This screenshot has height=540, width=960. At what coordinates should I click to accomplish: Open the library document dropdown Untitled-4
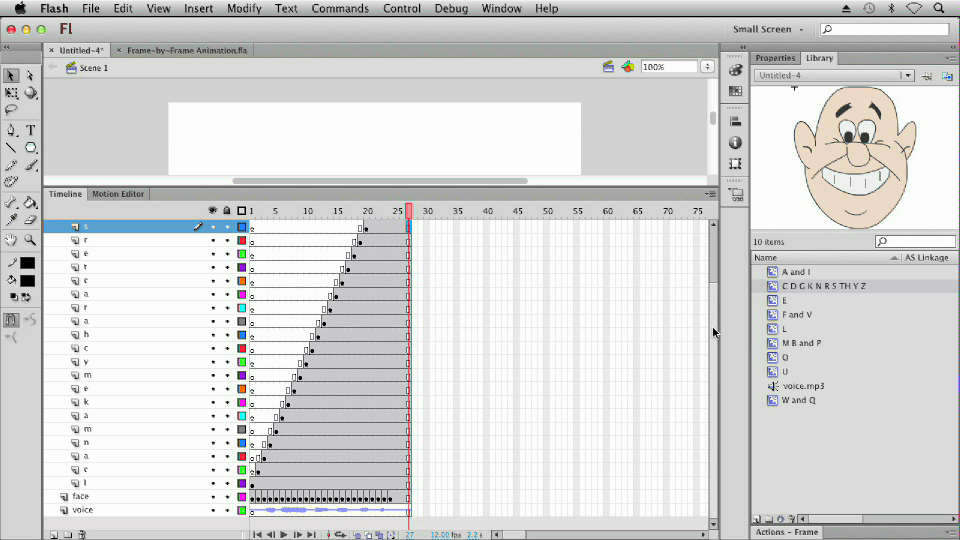(x=834, y=75)
